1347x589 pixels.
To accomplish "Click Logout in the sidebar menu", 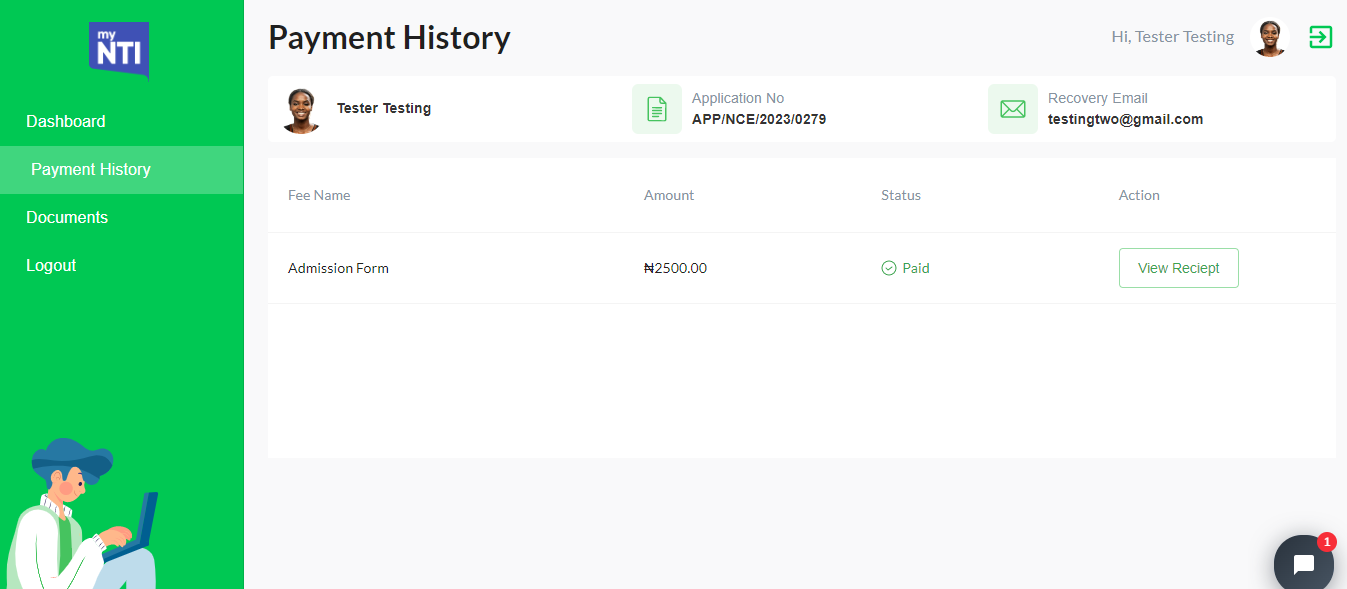I will coord(51,265).
